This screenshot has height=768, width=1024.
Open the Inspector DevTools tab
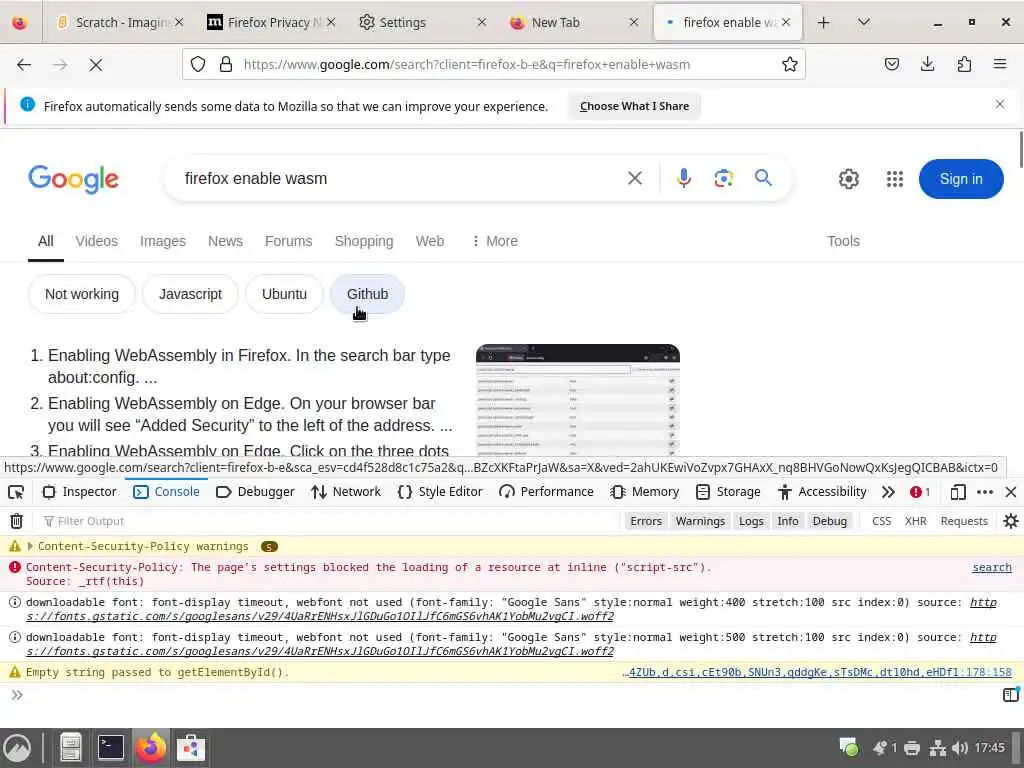(x=79, y=492)
